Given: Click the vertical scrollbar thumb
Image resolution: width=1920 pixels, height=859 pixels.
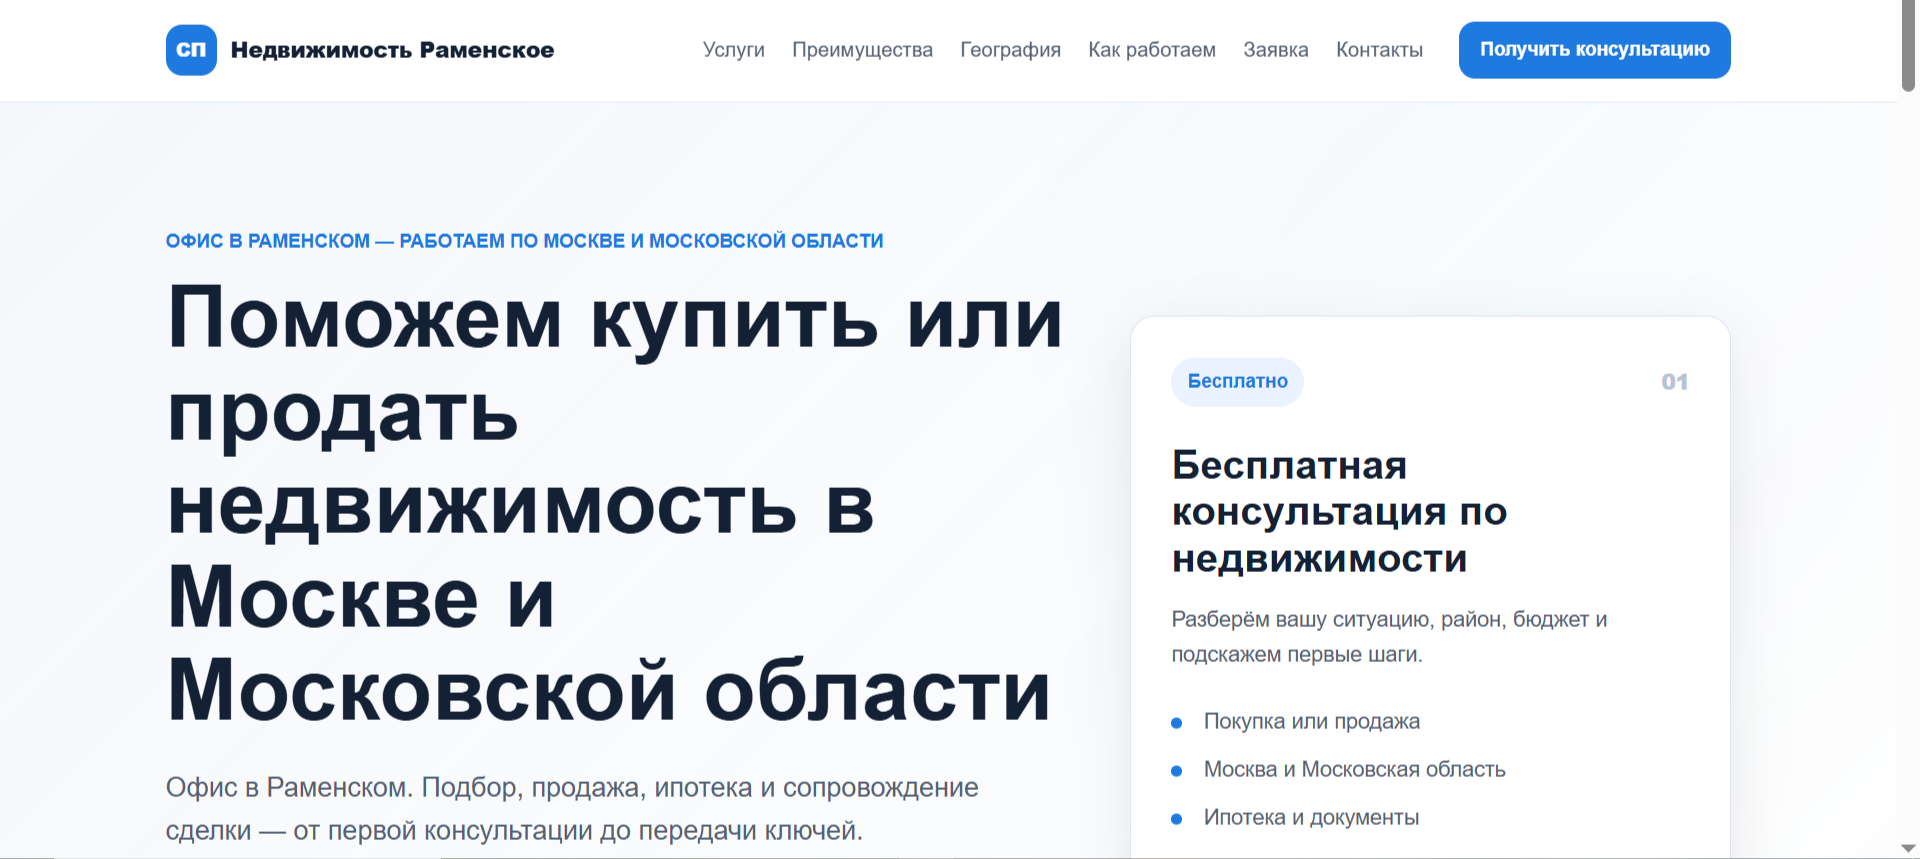Looking at the screenshot, I should [1908, 46].
